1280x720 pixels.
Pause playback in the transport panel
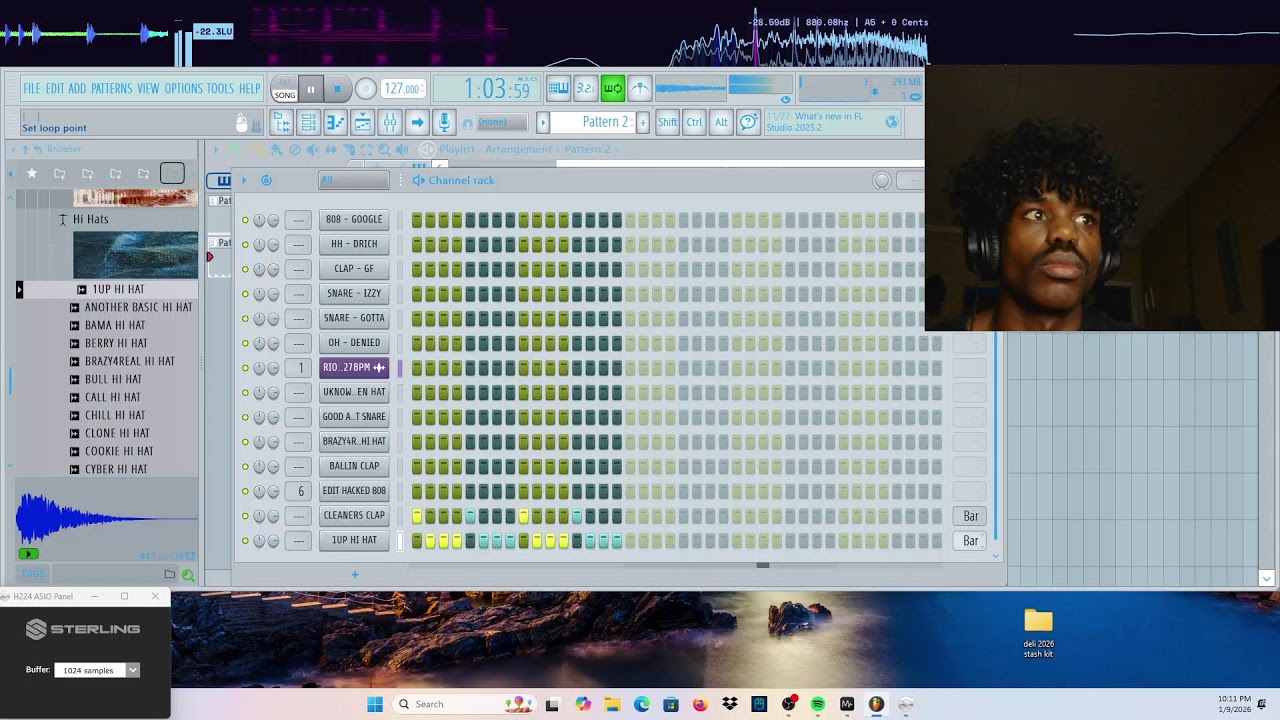(x=310, y=89)
